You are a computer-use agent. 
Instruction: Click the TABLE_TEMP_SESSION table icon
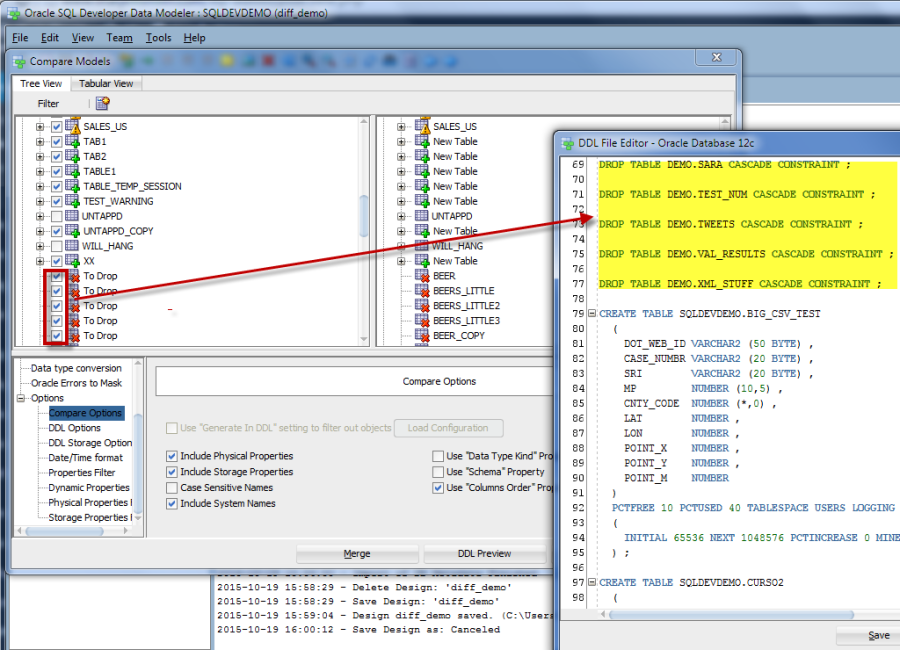(74, 186)
